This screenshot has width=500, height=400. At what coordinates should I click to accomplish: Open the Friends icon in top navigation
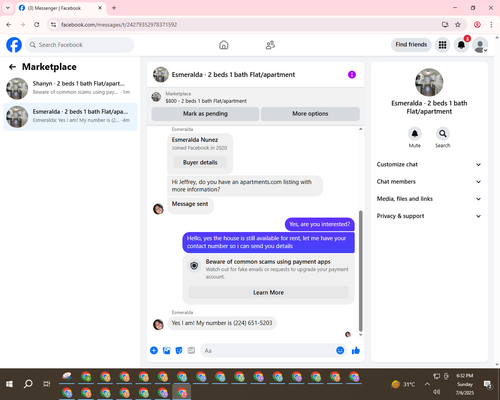click(x=270, y=45)
